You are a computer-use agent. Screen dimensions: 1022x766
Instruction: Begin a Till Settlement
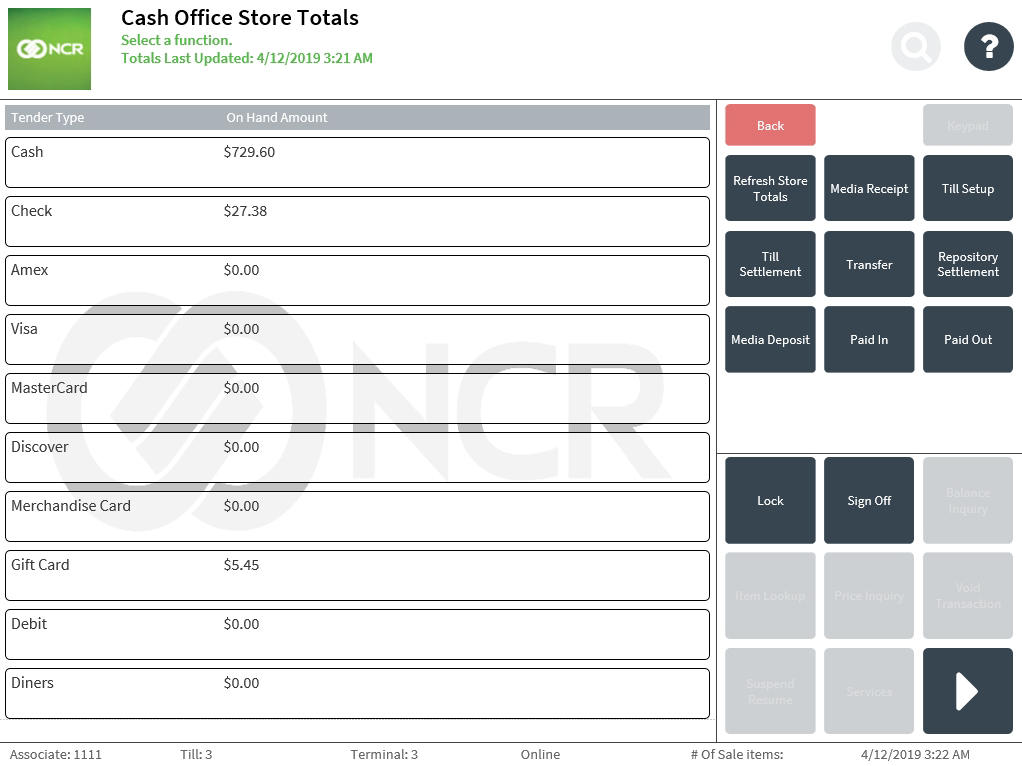770,264
